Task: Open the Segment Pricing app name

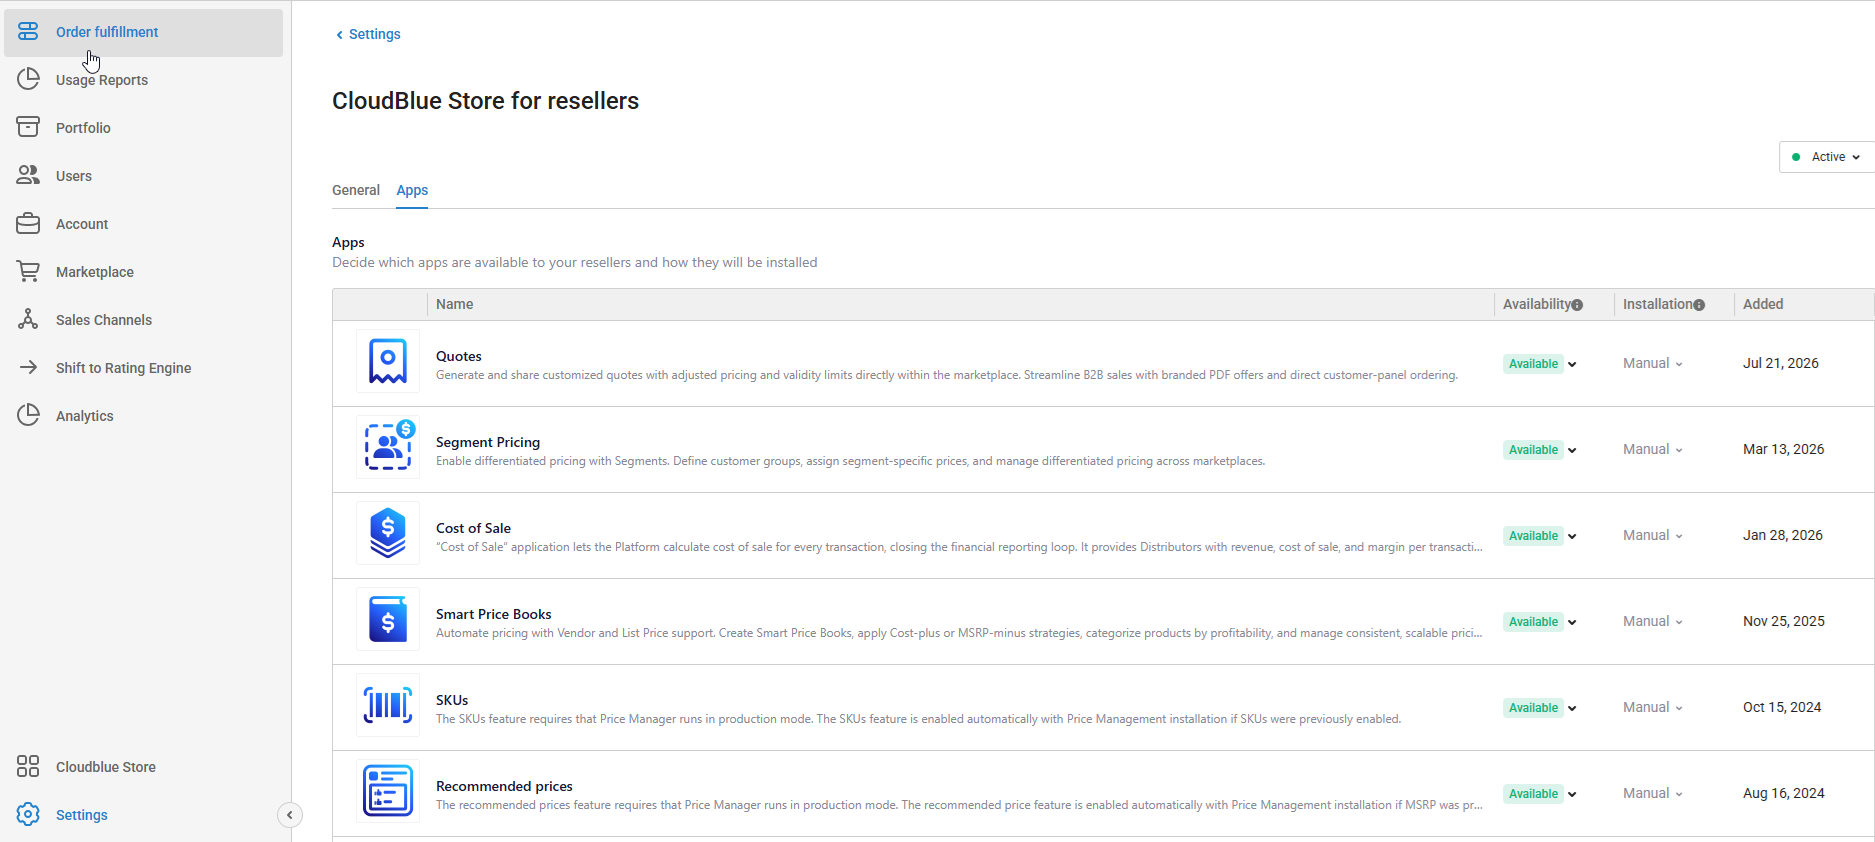Action: 488,442
